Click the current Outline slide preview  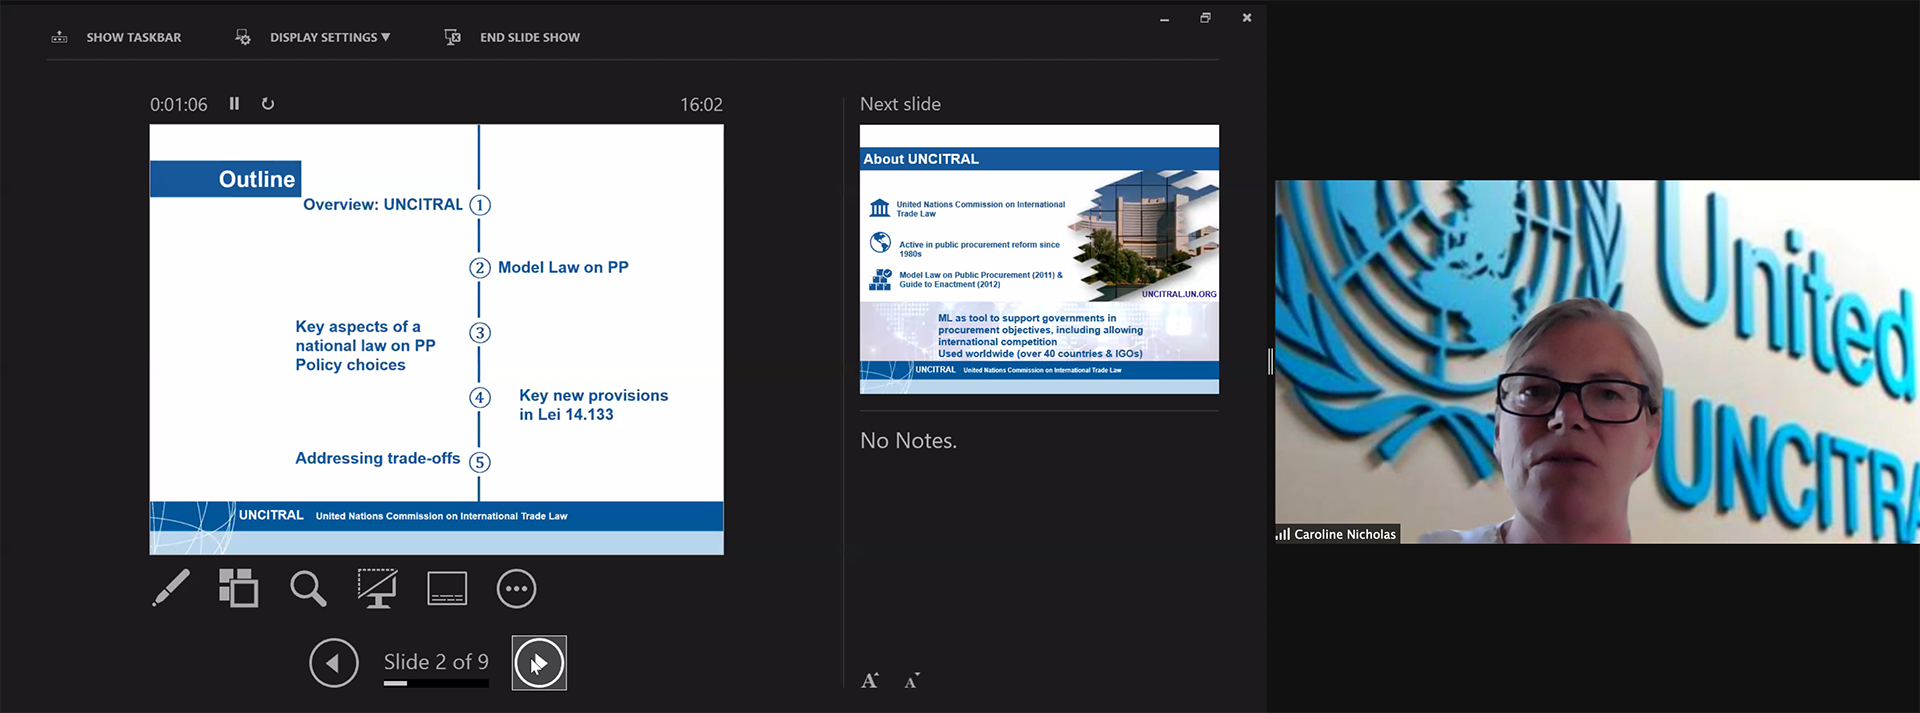(x=436, y=339)
